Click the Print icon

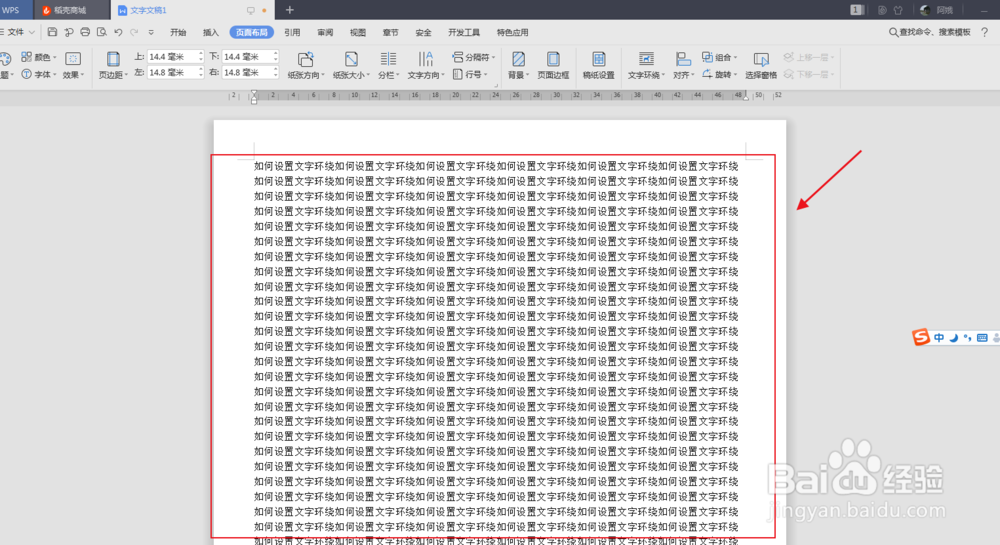(x=85, y=32)
